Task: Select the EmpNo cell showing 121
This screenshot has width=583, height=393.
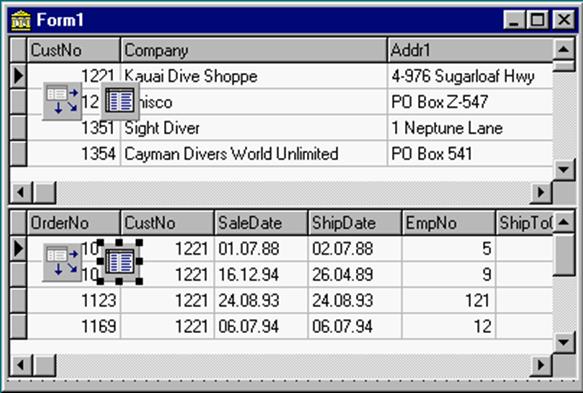Action: point(448,300)
